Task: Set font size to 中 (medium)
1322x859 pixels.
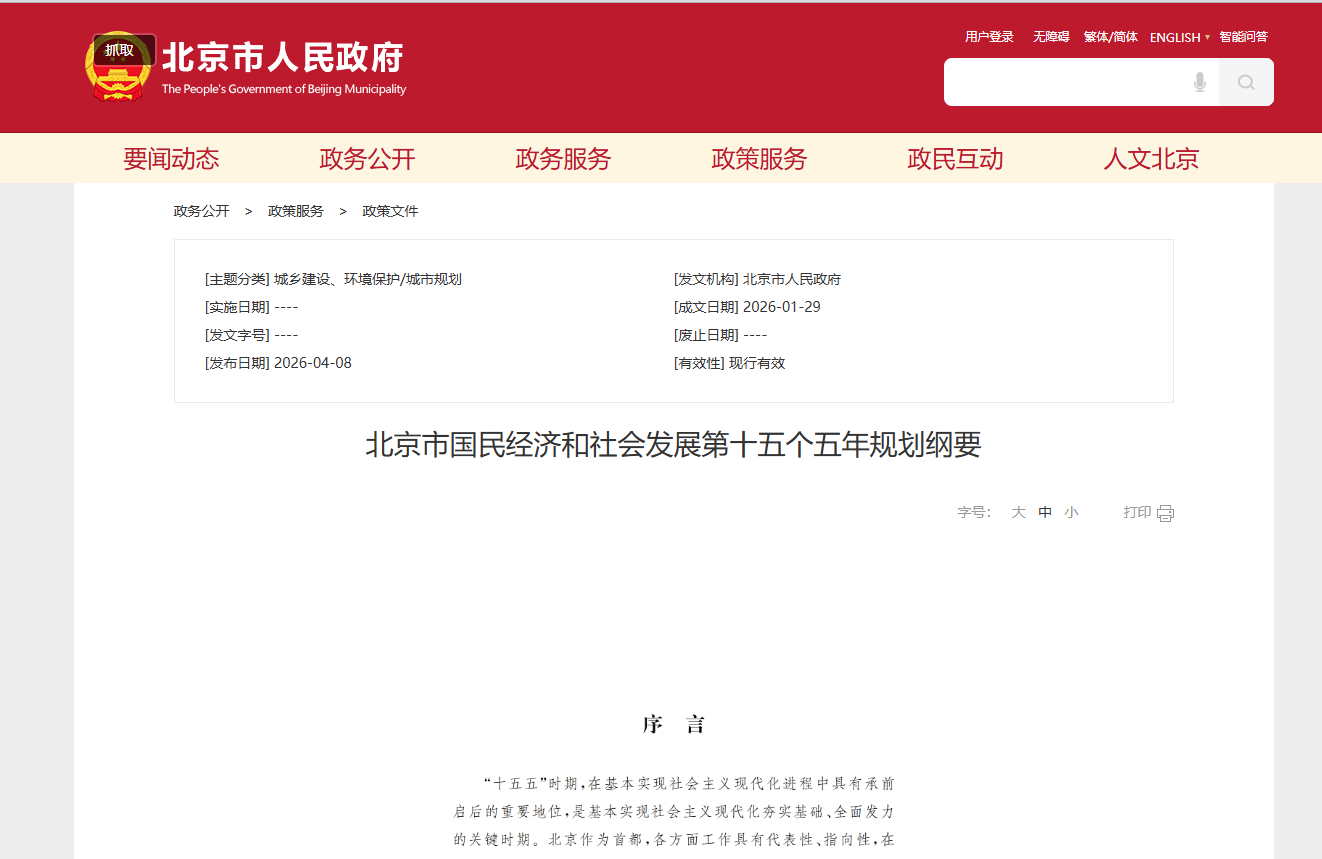Action: [1045, 512]
